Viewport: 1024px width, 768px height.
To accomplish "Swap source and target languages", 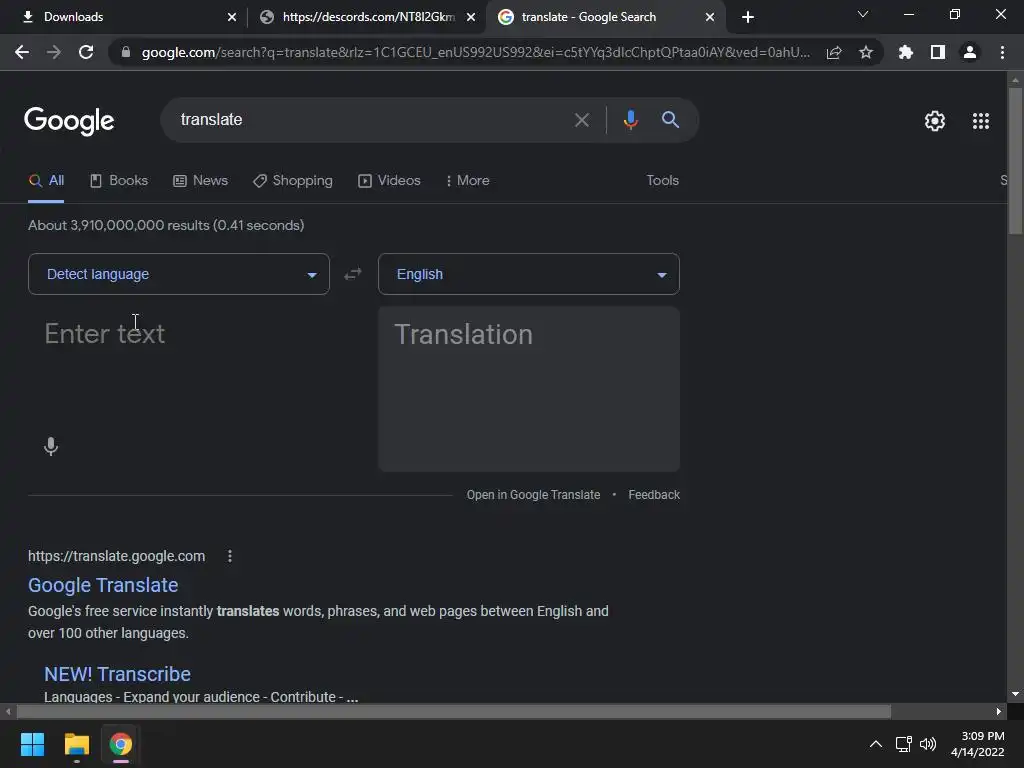I will tap(353, 274).
